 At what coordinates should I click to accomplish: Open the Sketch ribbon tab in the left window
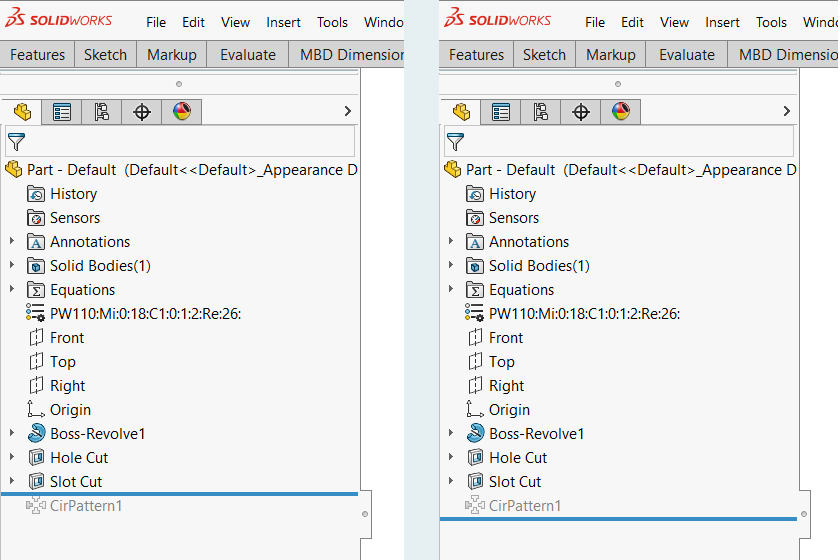(105, 55)
